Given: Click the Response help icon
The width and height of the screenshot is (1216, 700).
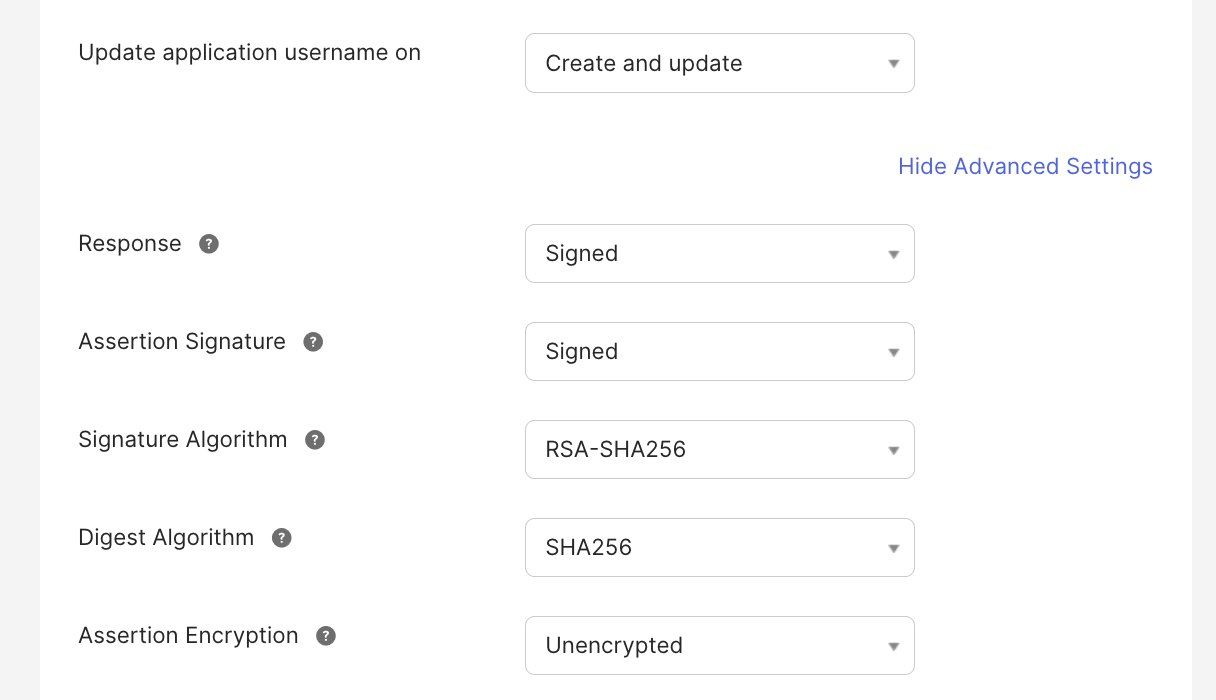Looking at the screenshot, I should pos(208,243).
